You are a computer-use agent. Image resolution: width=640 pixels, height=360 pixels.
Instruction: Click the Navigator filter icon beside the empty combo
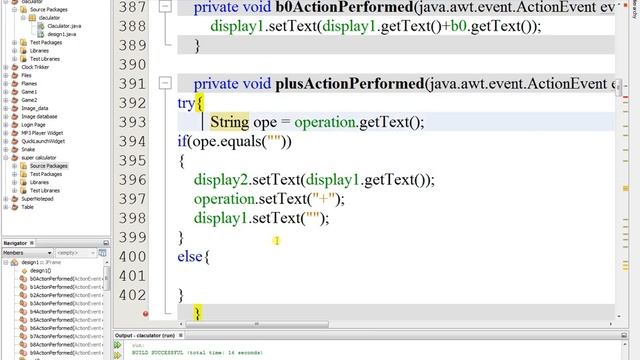(x=102, y=253)
